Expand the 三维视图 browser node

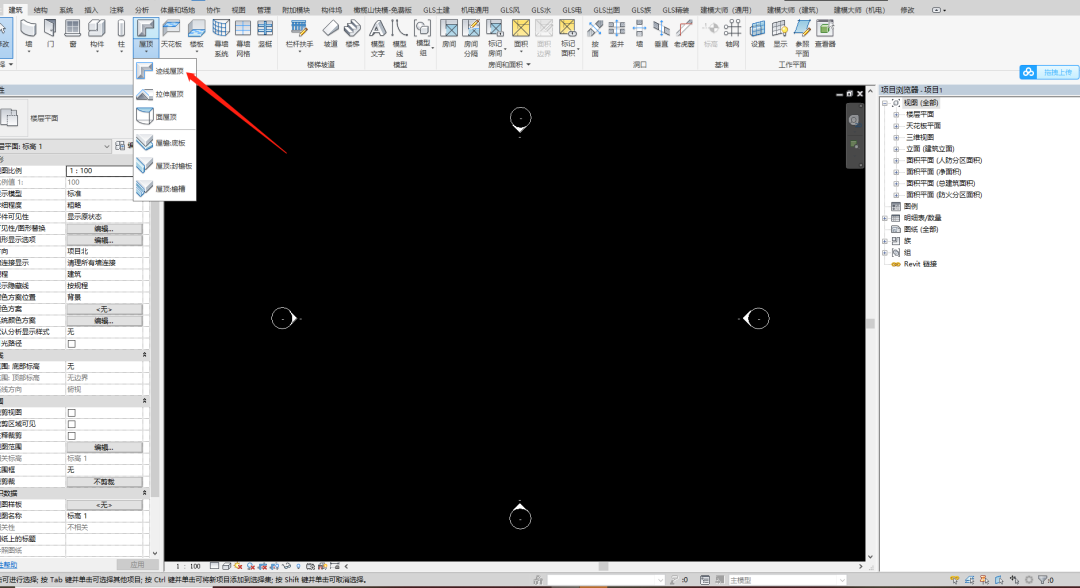click(896, 137)
